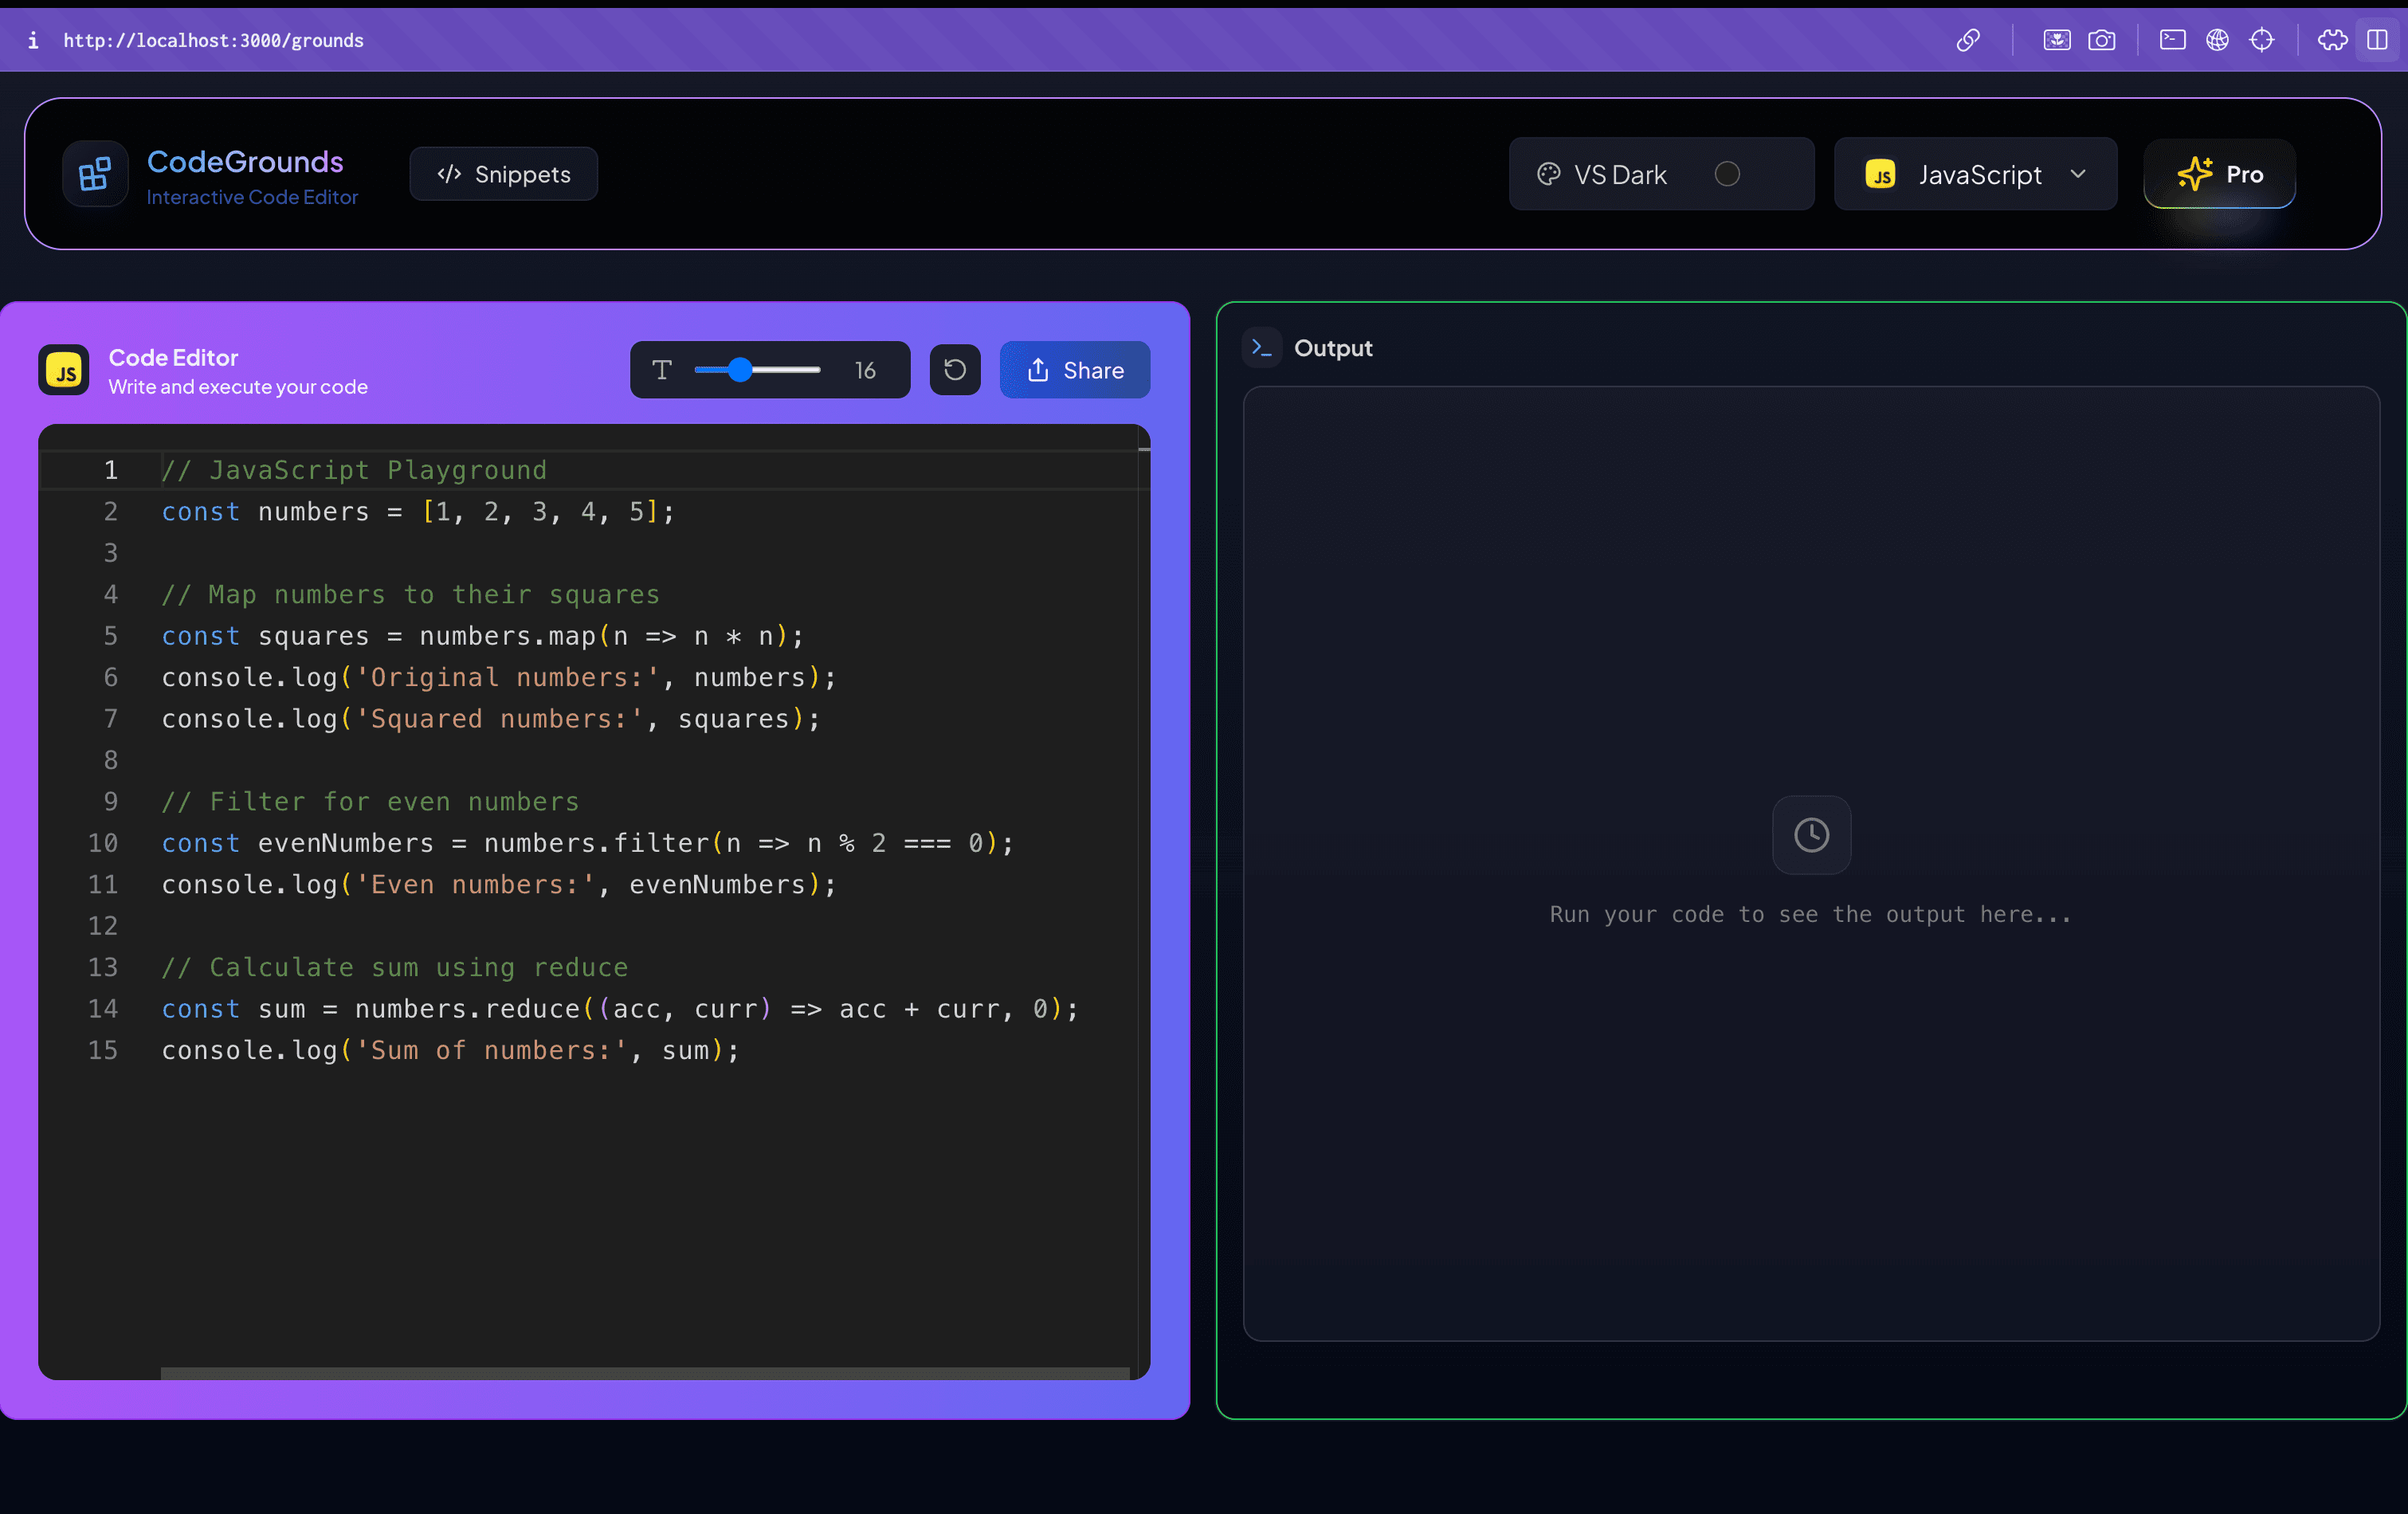The height and width of the screenshot is (1514, 2408).
Task: Click the Pro upgrade button
Action: pos(2219,174)
